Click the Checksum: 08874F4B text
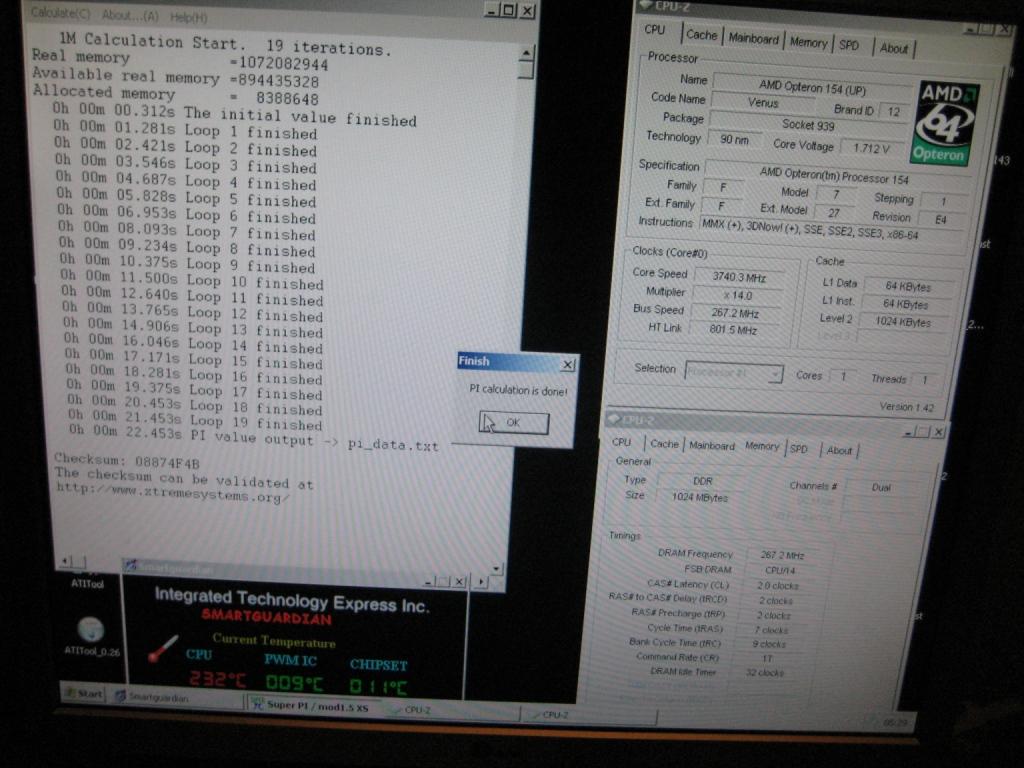Image resolution: width=1024 pixels, height=768 pixels. point(127,461)
